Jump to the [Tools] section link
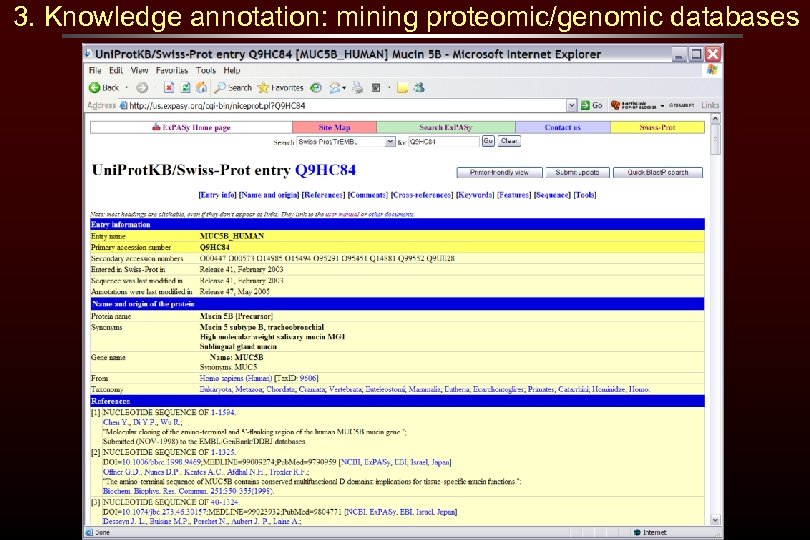 pyautogui.click(x=585, y=195)
